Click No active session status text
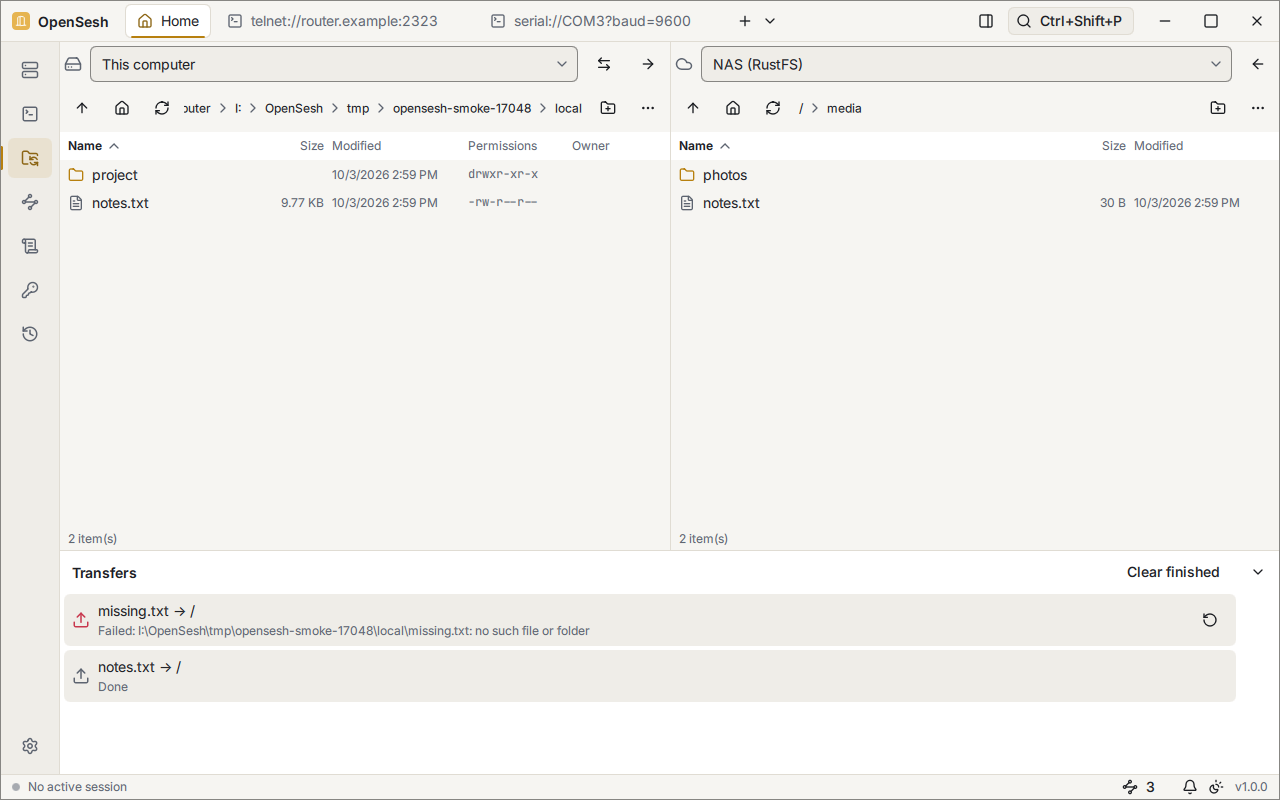 pyautogui.click(x=77, y=787)
